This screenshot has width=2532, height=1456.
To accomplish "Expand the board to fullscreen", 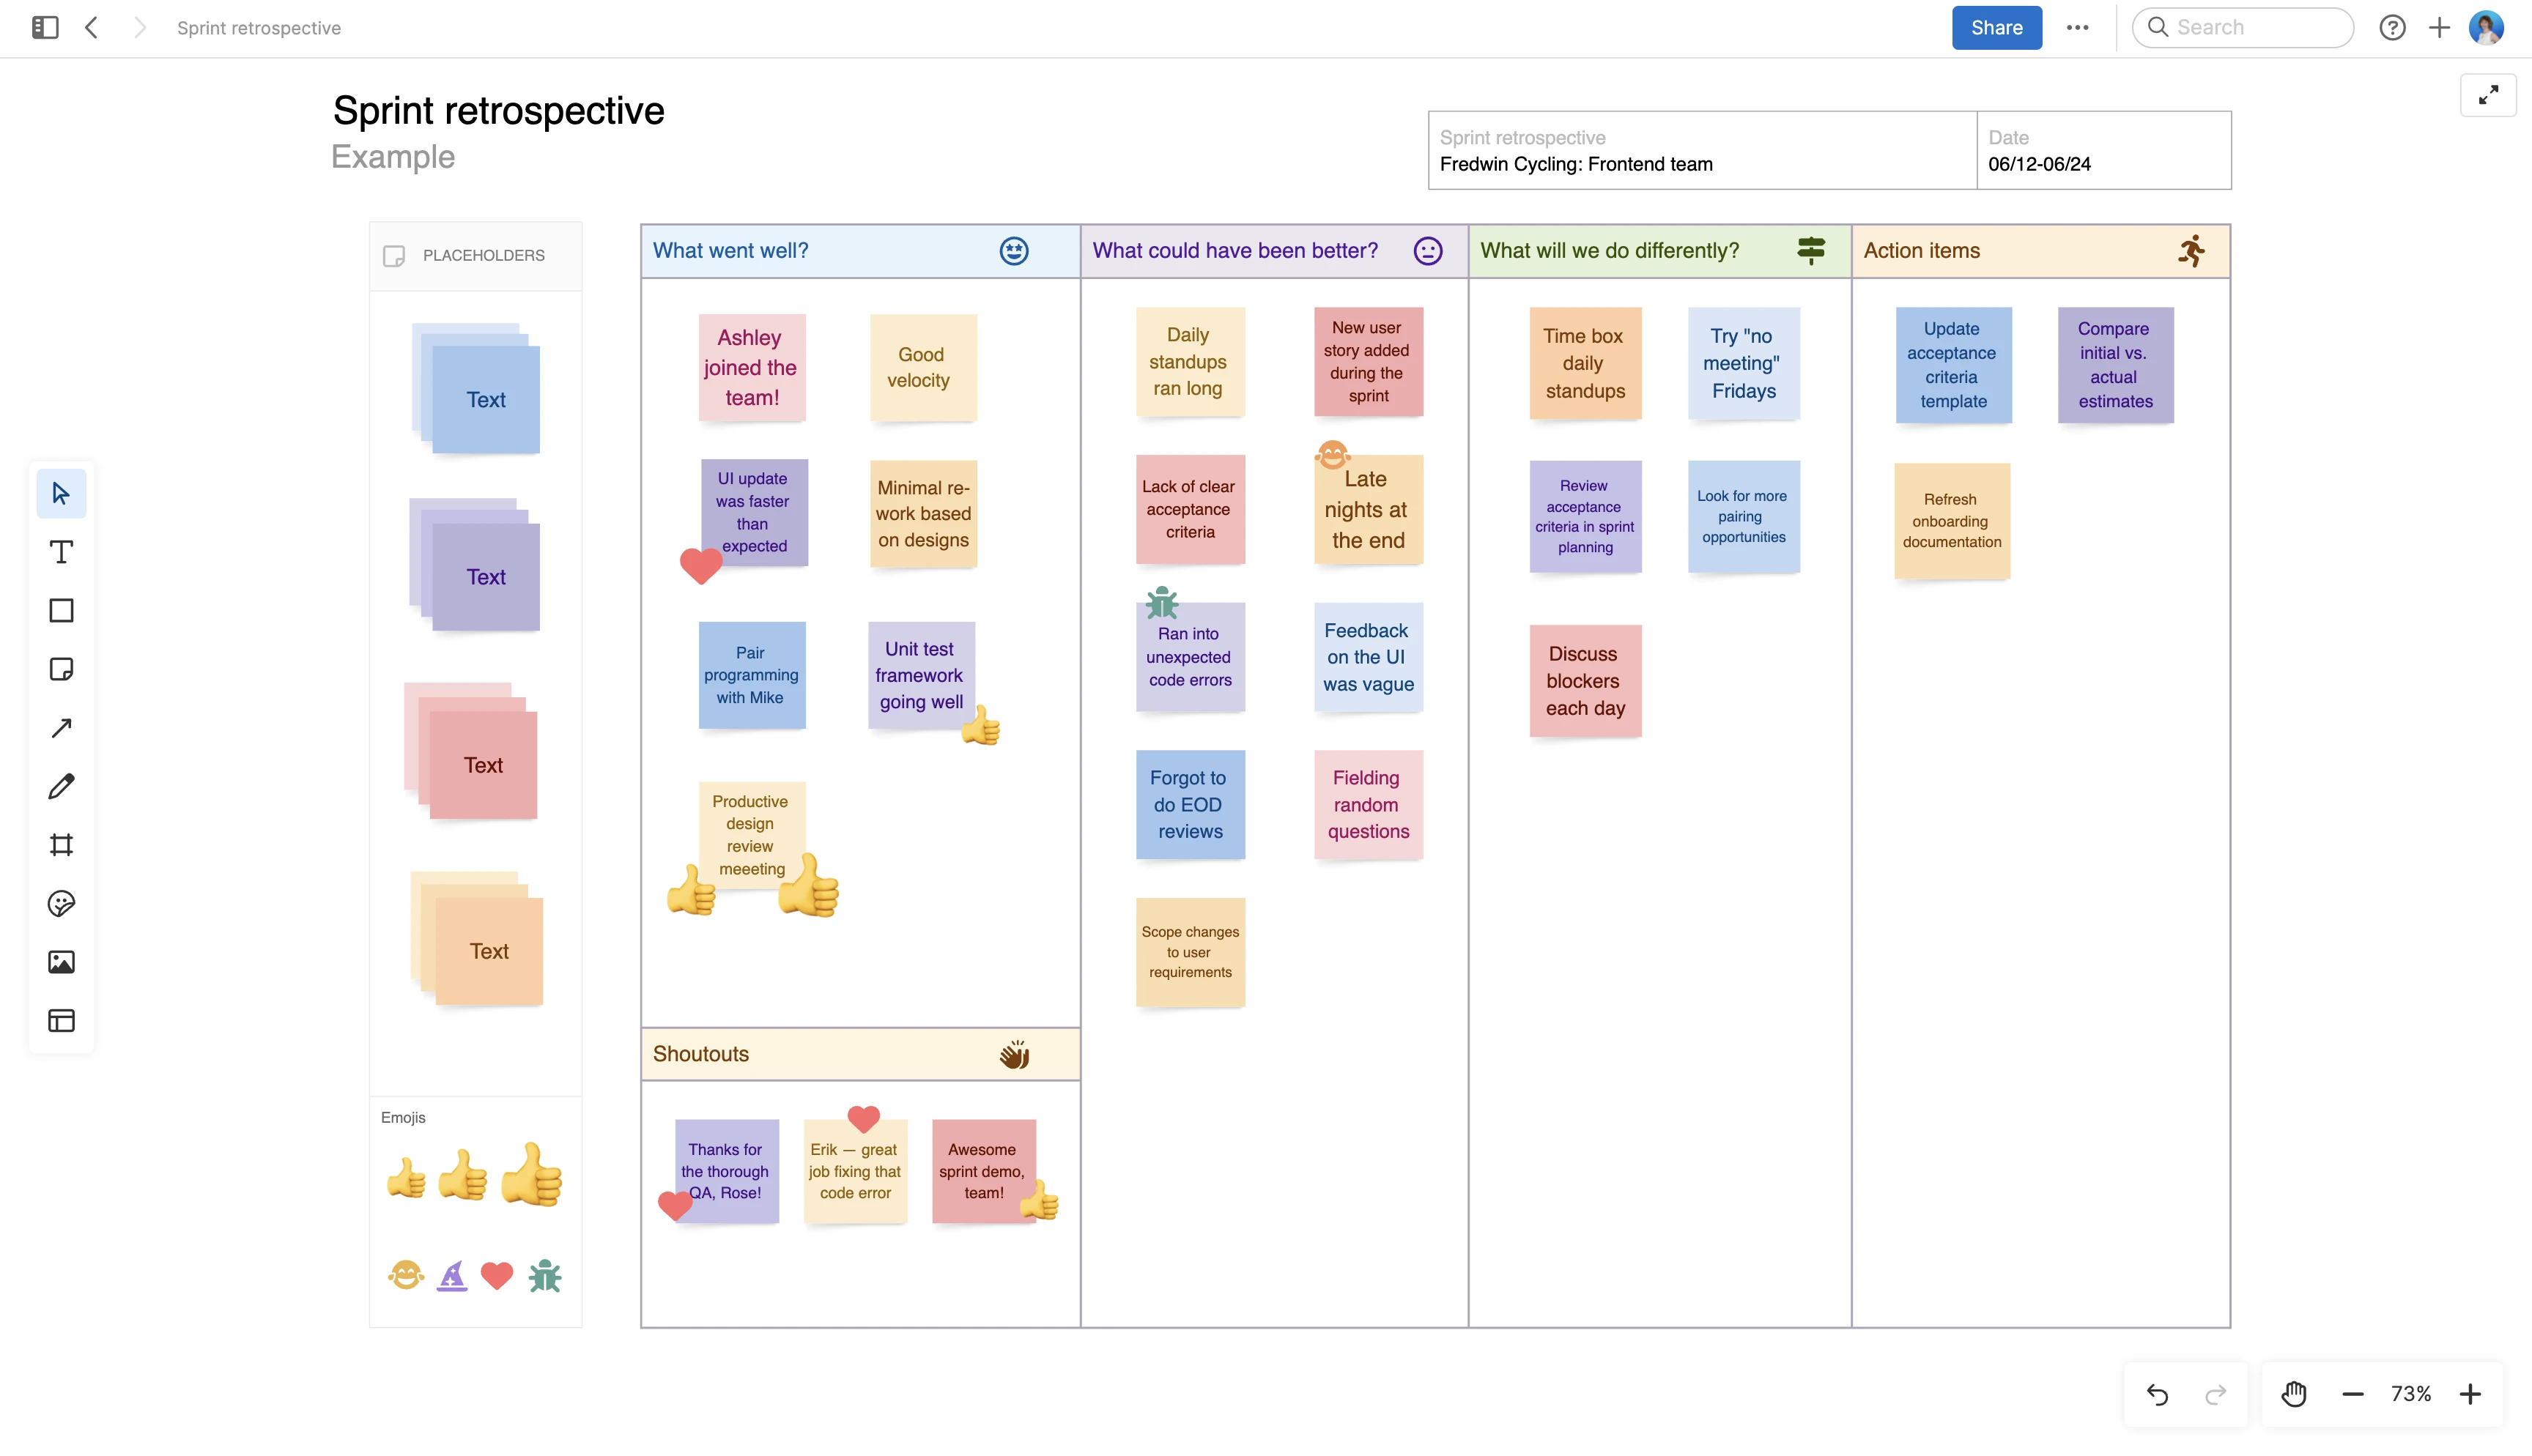I will pos(2489,95).
